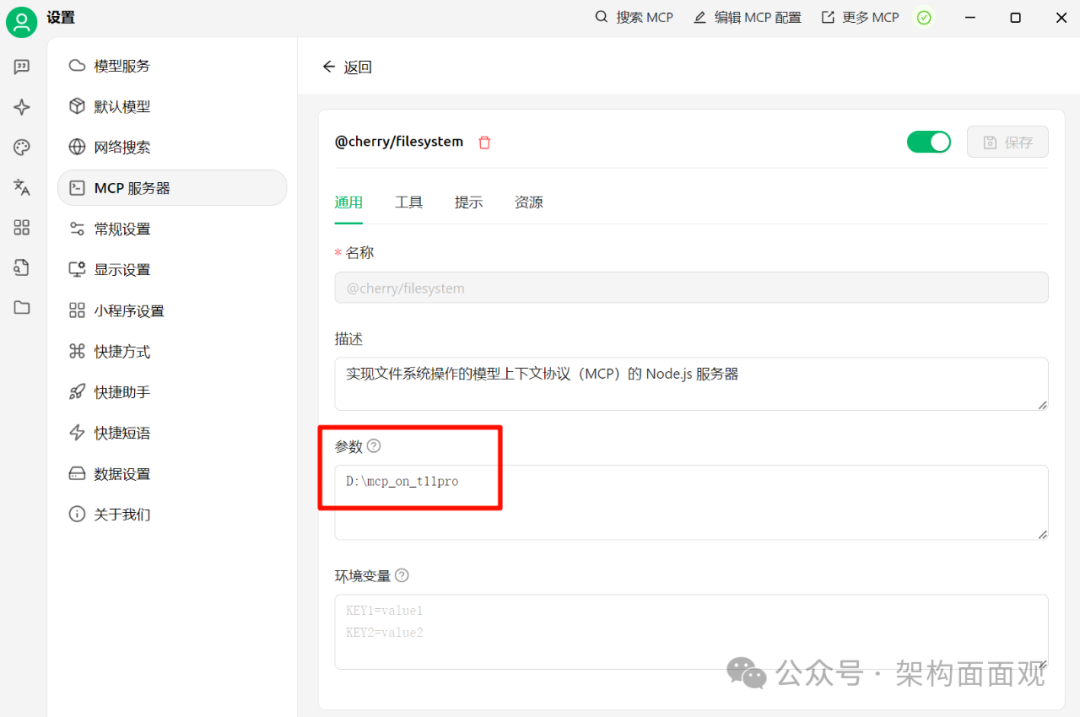The width and height of the screenshot is (1080, 717).
Task: Open the mini-apps grid icon in sidebar
Action: coord(21,227)
